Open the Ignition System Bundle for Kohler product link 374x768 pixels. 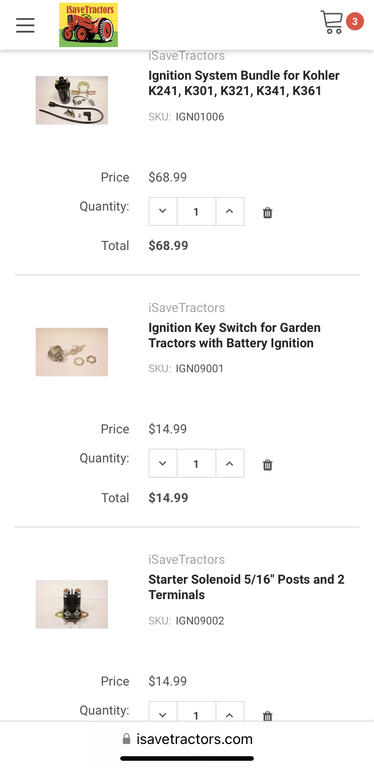click(x=244, y=83)
